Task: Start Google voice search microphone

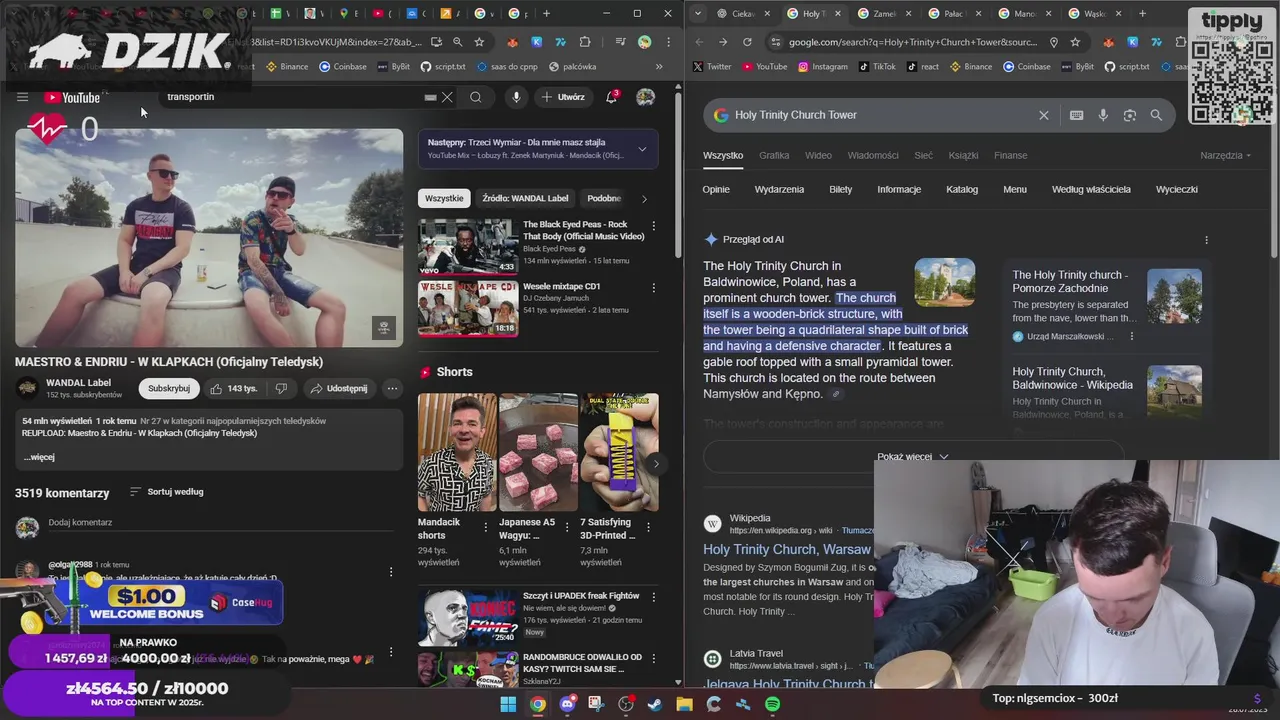Action: pos(1103,115)
